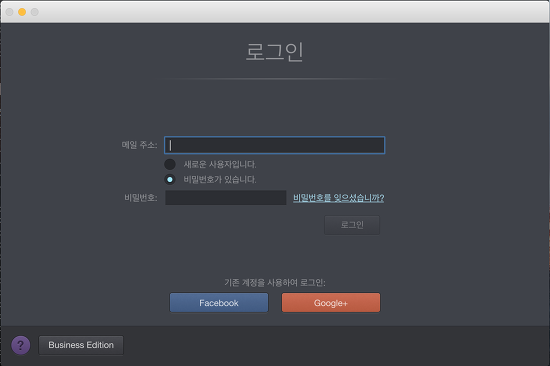The width and height of the screenshot is (550, 366).
Task: Click into the 비밀번호 password field
Action: [226, 198]
